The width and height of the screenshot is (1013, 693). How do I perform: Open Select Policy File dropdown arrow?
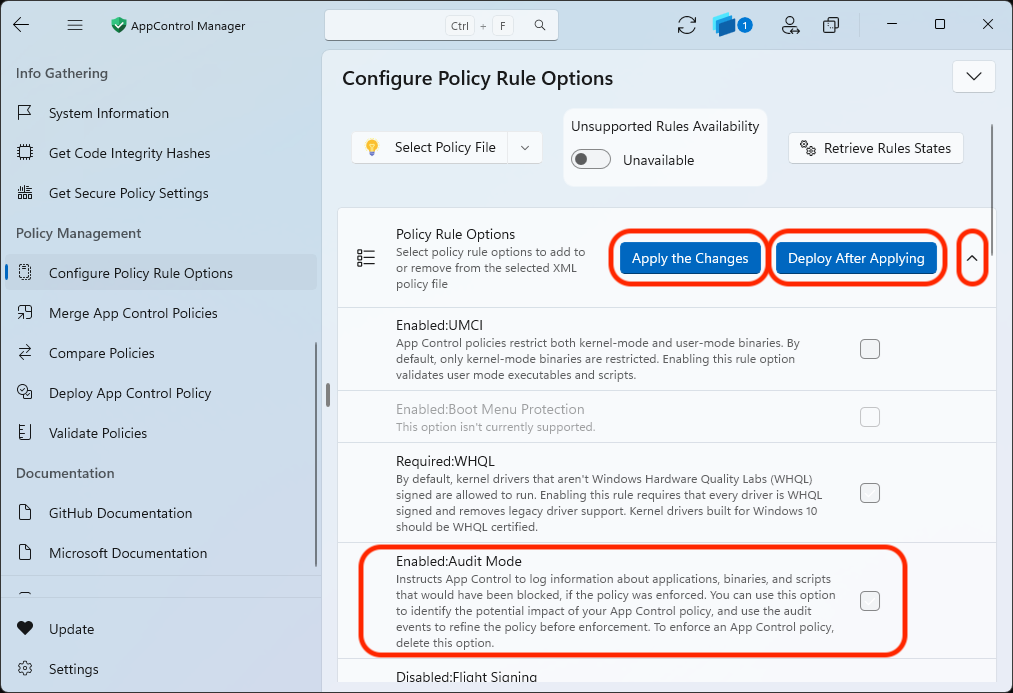(525, 147)
